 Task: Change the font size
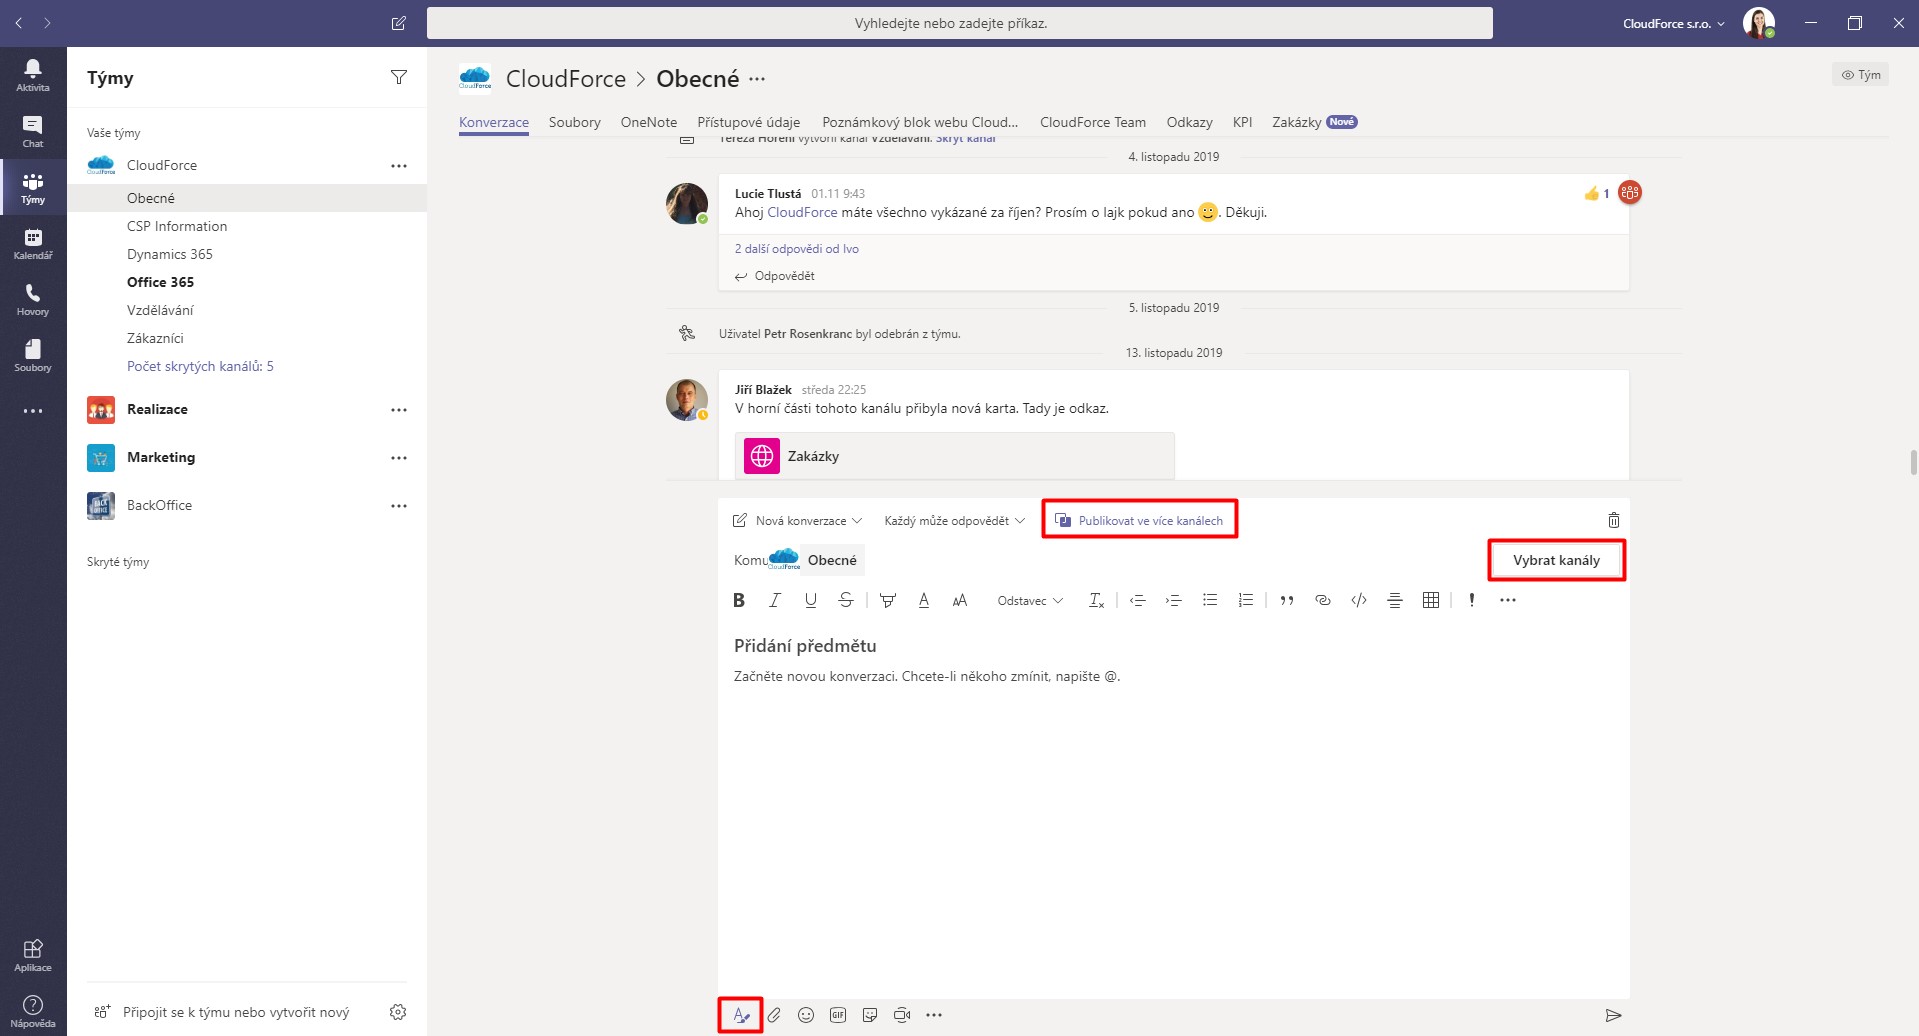960,600
